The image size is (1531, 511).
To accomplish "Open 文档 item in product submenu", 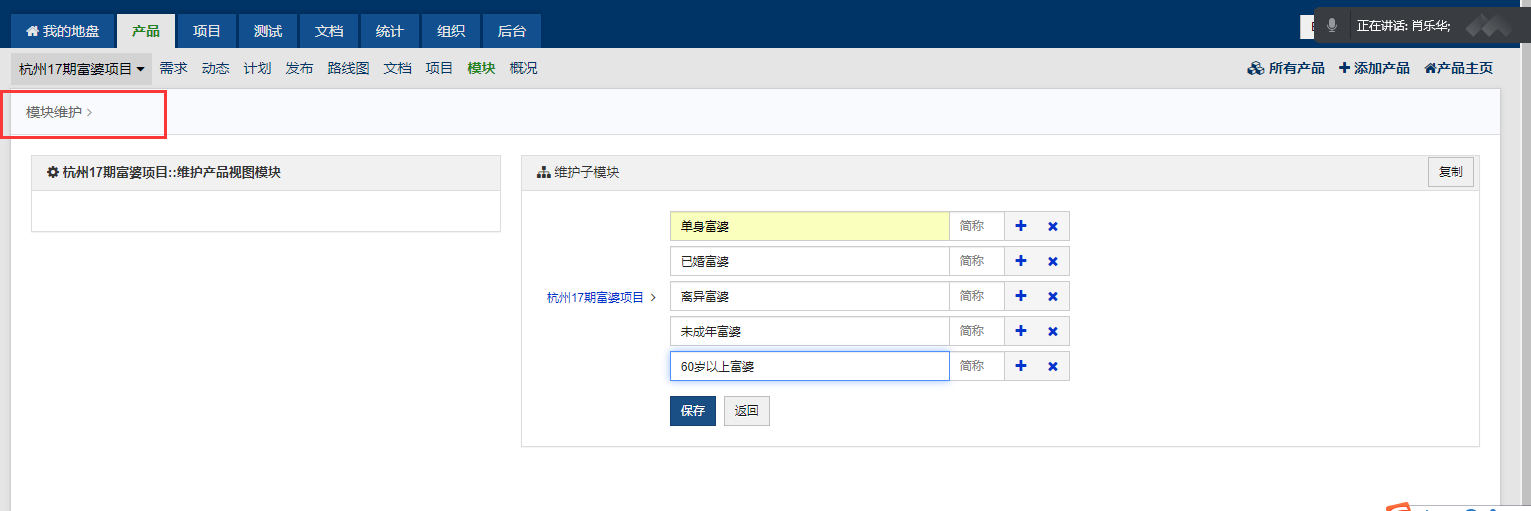I will pyautogui.click(x=397, y=68).
